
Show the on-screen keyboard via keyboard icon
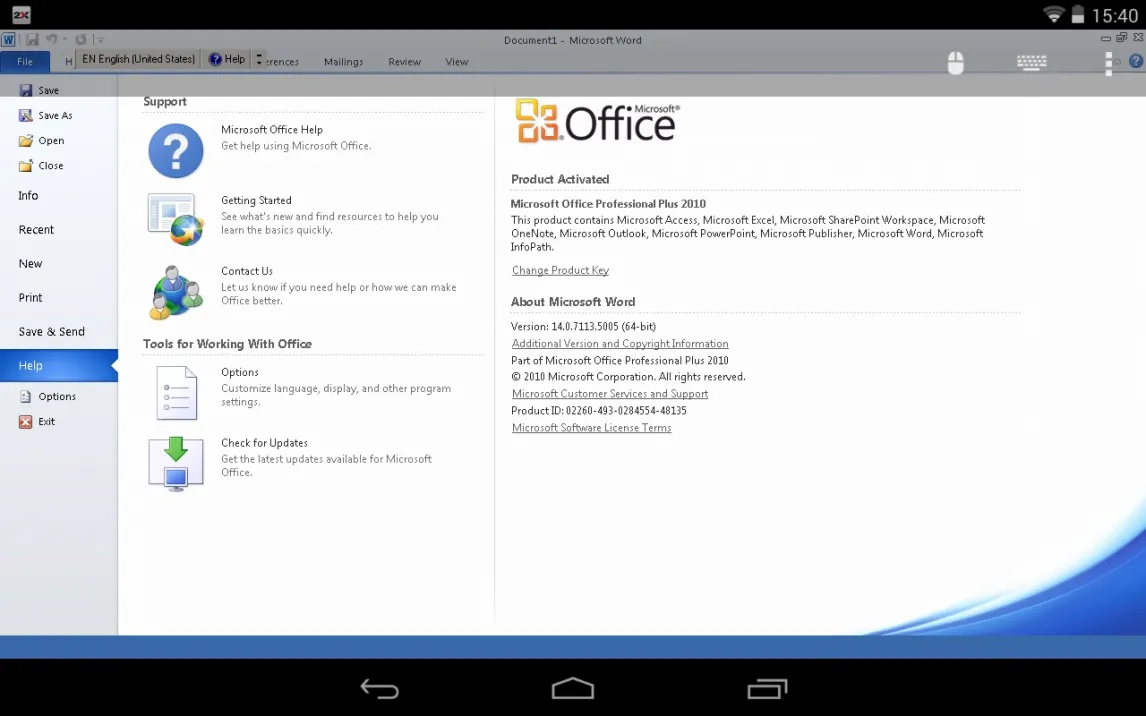[x=1031, y=62]
